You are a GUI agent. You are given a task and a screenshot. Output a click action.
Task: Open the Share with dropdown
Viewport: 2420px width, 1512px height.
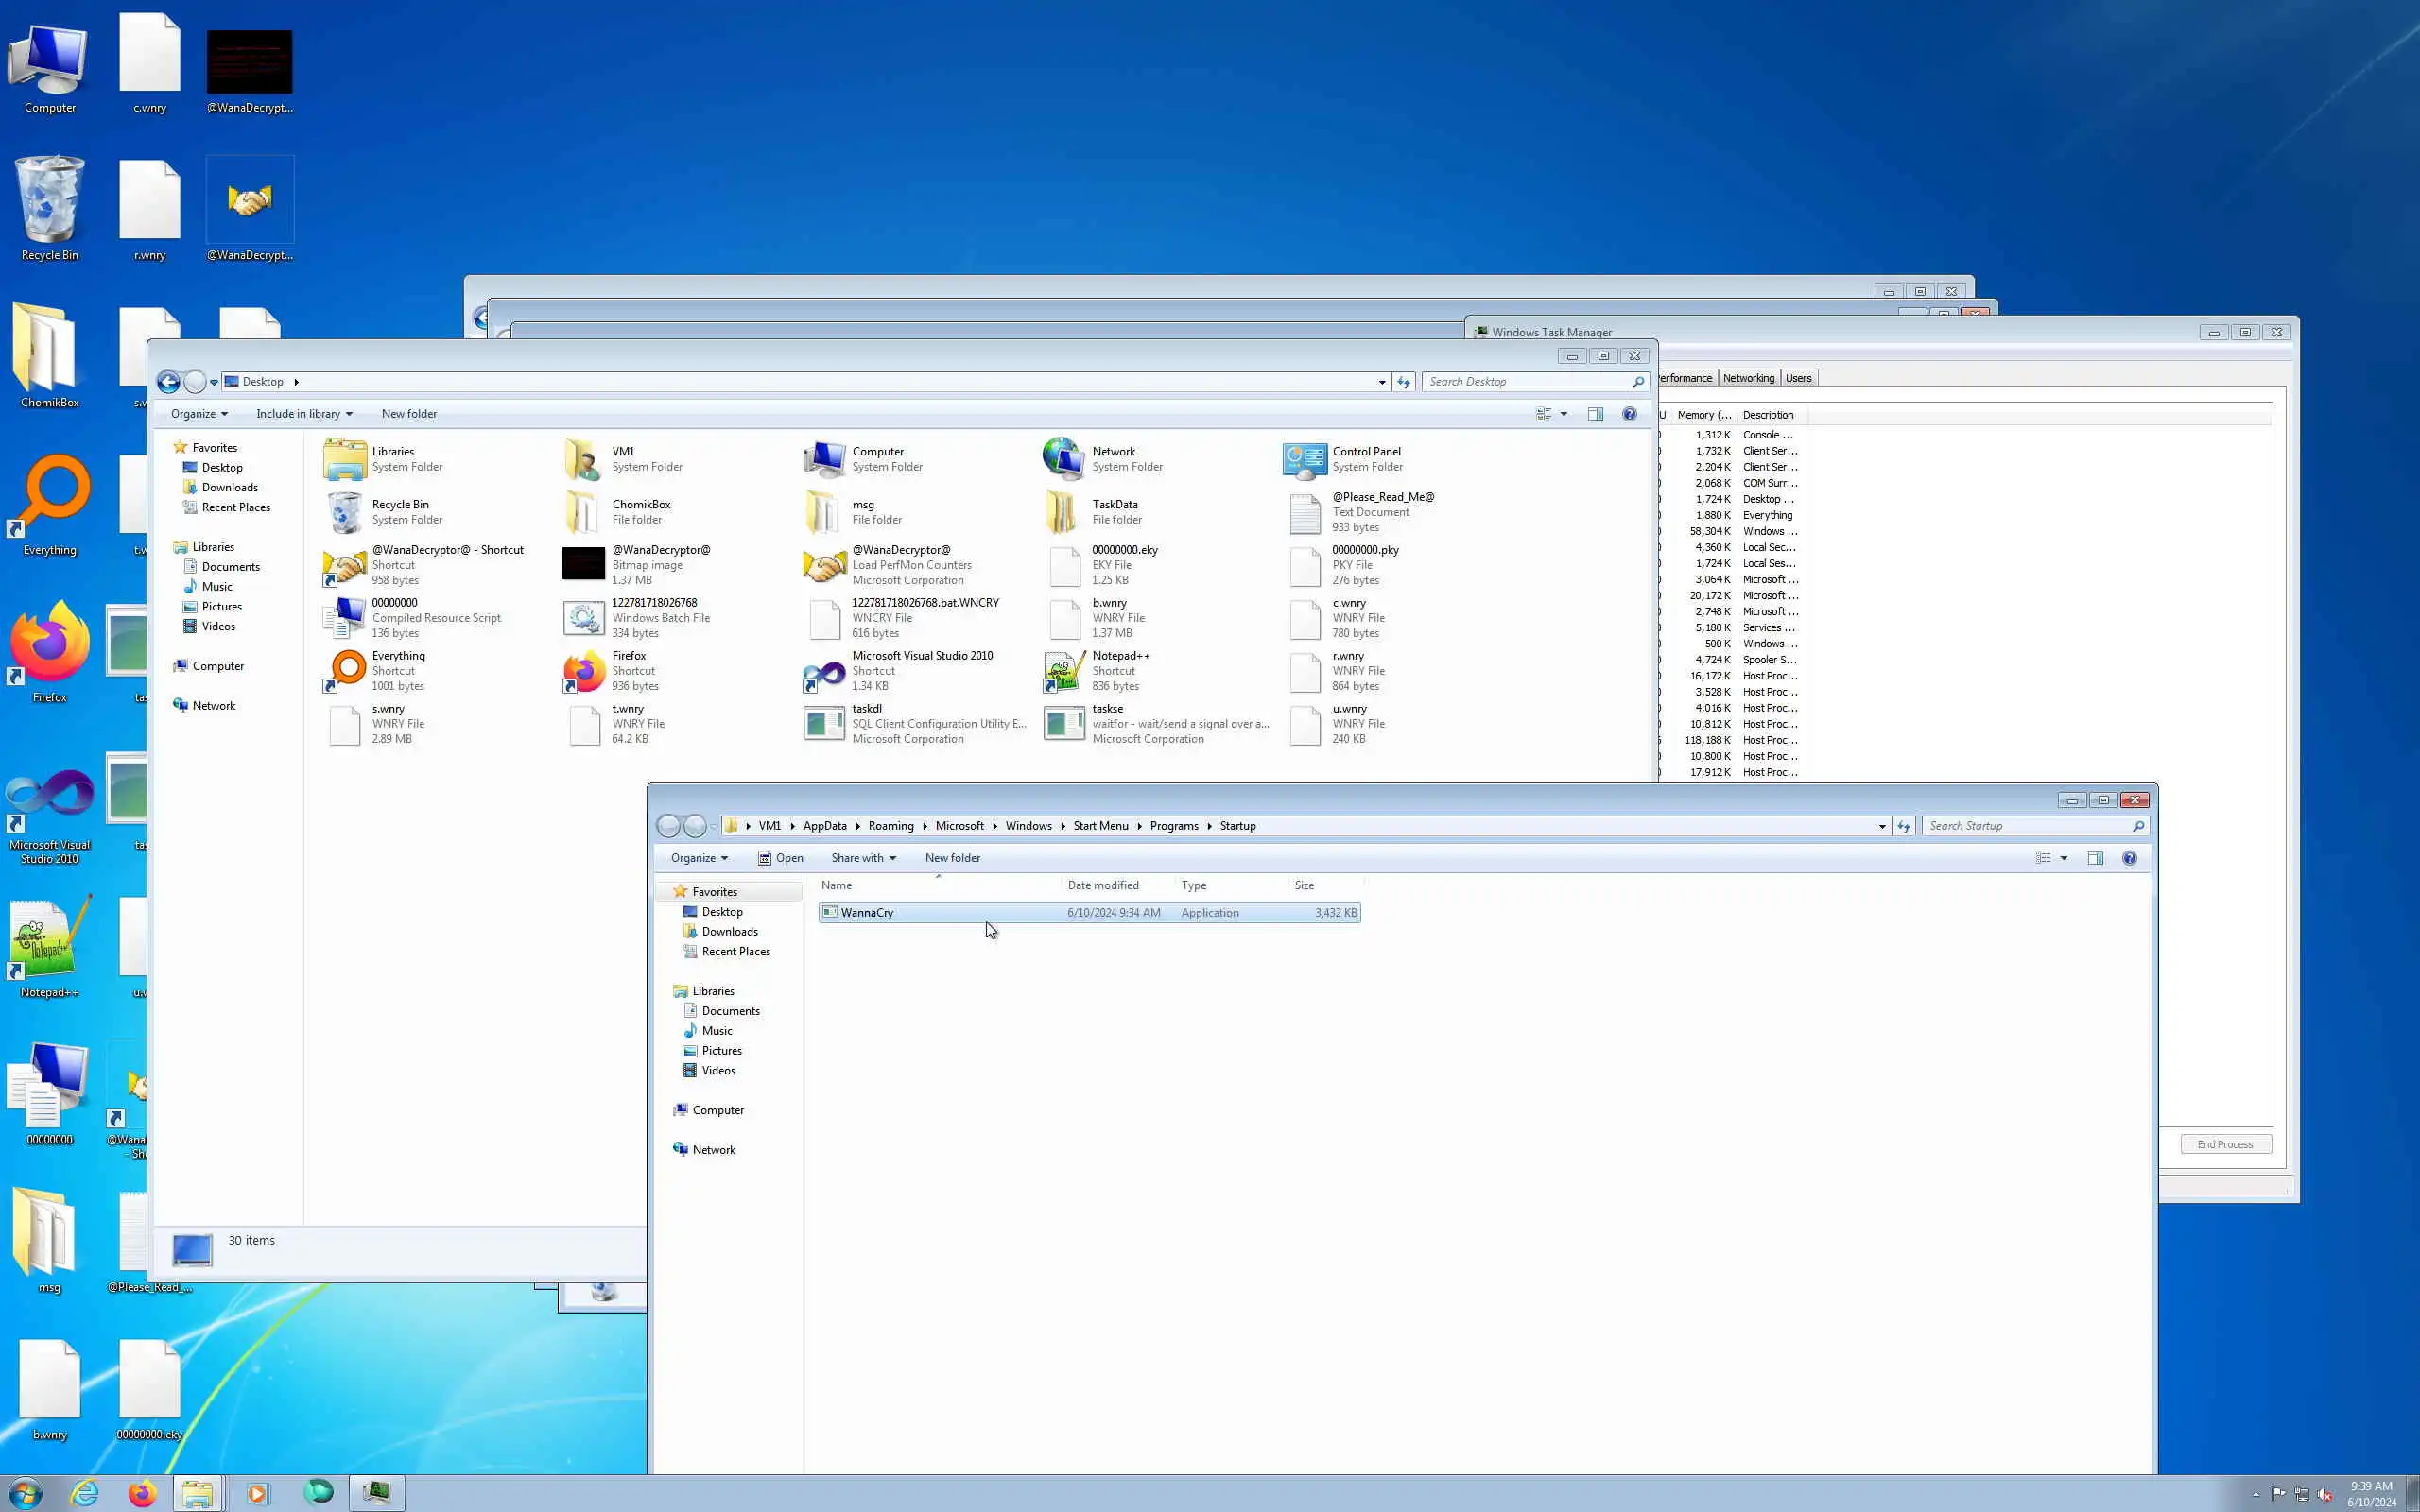click(x=863, y=858)
